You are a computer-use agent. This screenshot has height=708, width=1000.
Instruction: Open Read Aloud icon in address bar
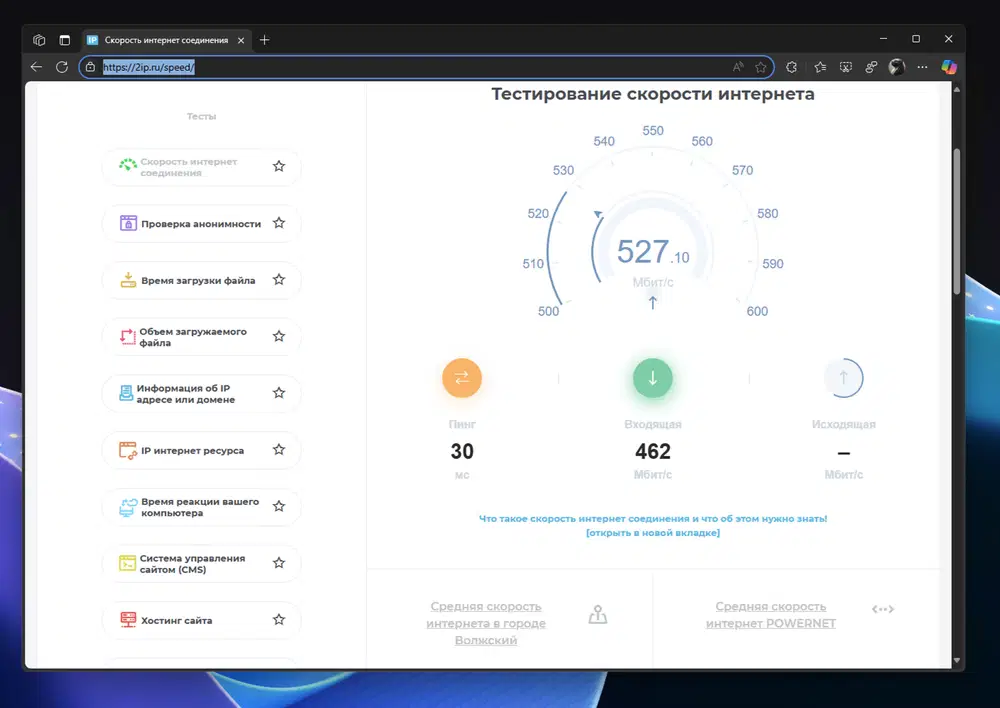[x=738, y=67]
